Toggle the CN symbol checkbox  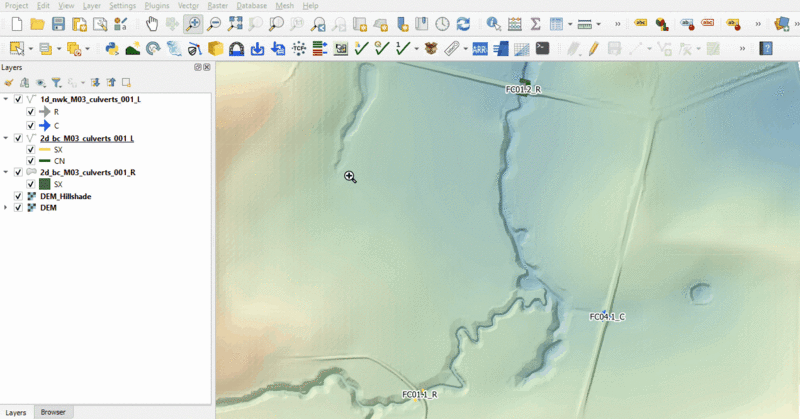click(31, 160)
